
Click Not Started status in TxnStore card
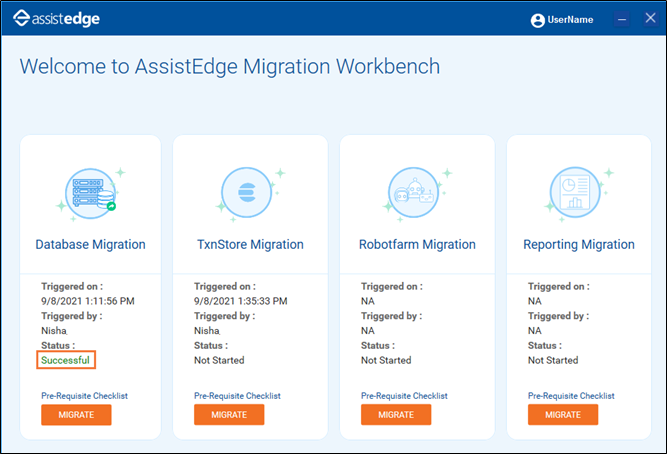click(x=219, y=360)
